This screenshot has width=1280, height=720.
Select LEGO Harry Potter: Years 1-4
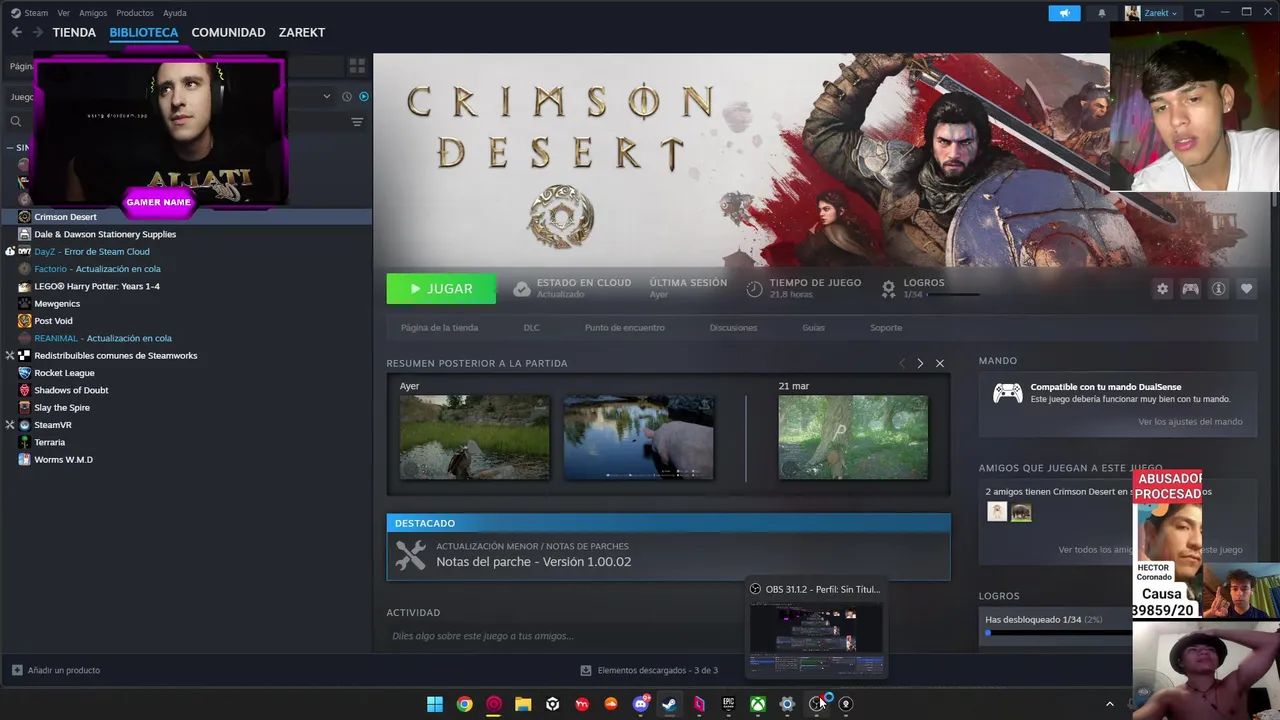pos(97,286)
